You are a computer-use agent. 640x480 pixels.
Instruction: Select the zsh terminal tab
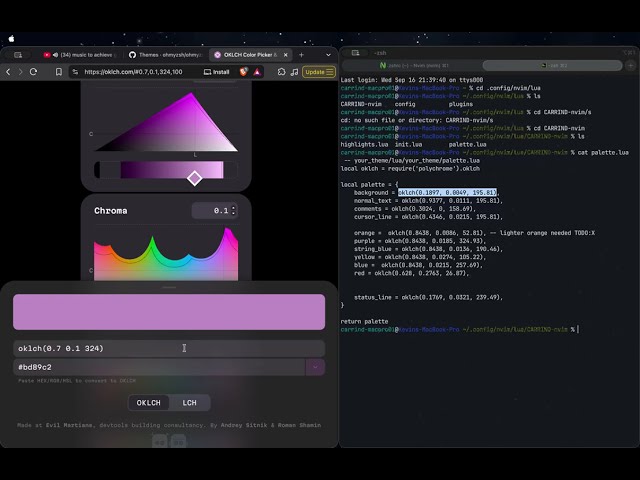[x=553, y=65]
